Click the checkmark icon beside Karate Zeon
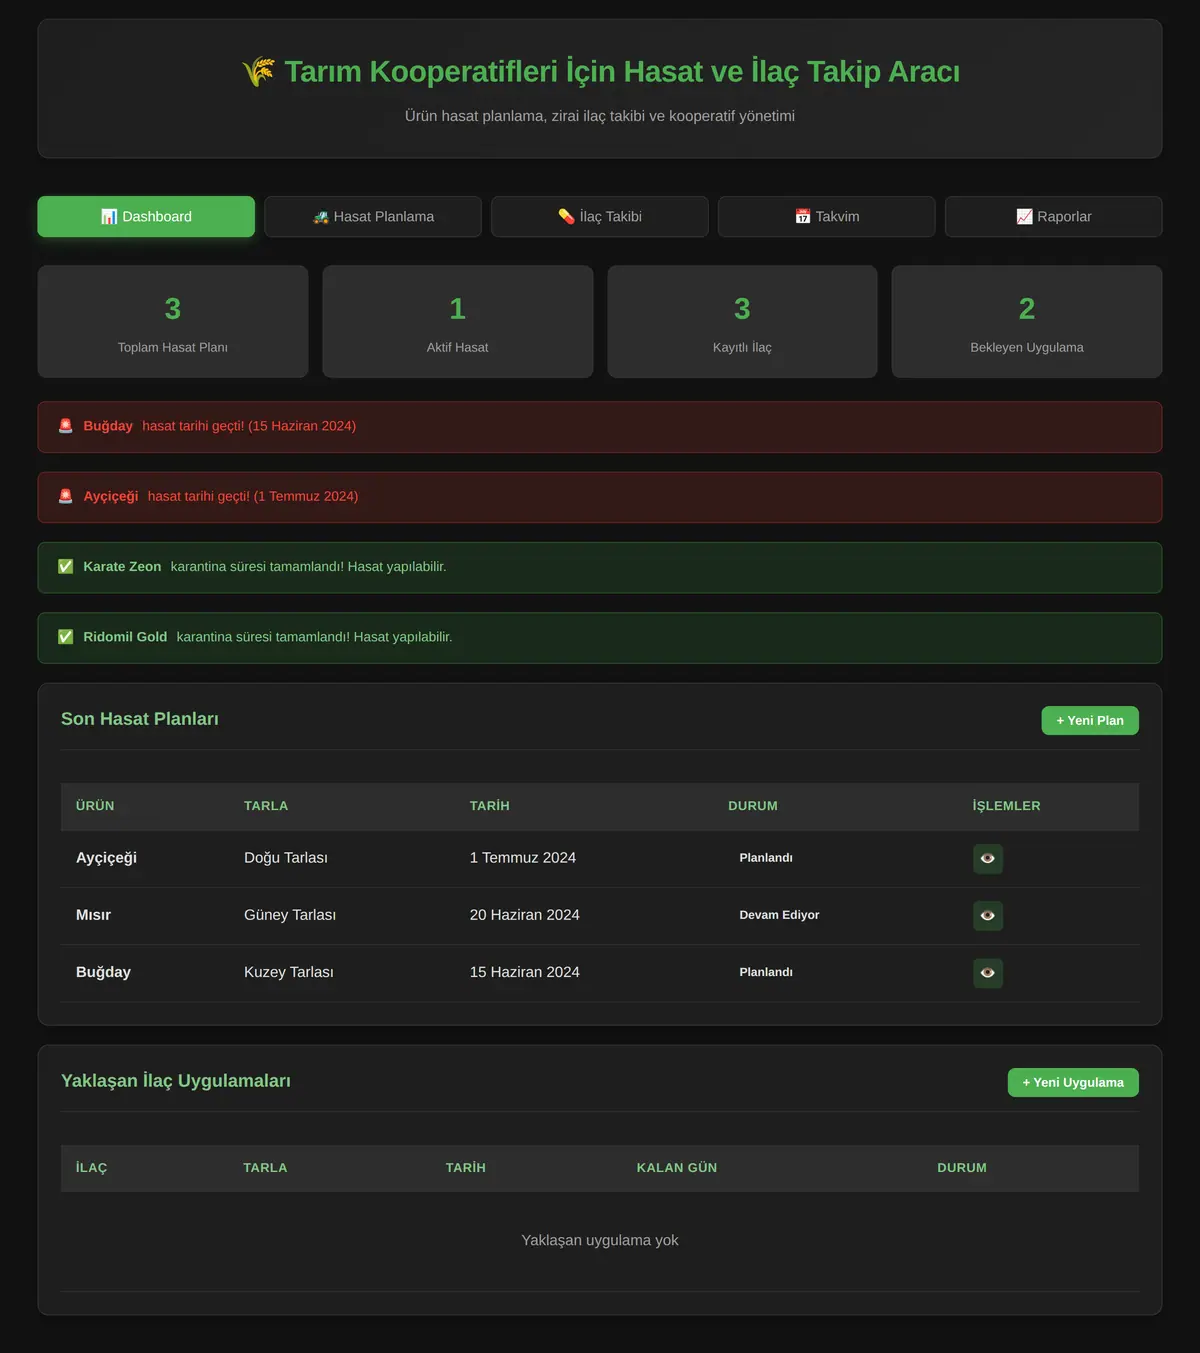 tap(66, 567)
